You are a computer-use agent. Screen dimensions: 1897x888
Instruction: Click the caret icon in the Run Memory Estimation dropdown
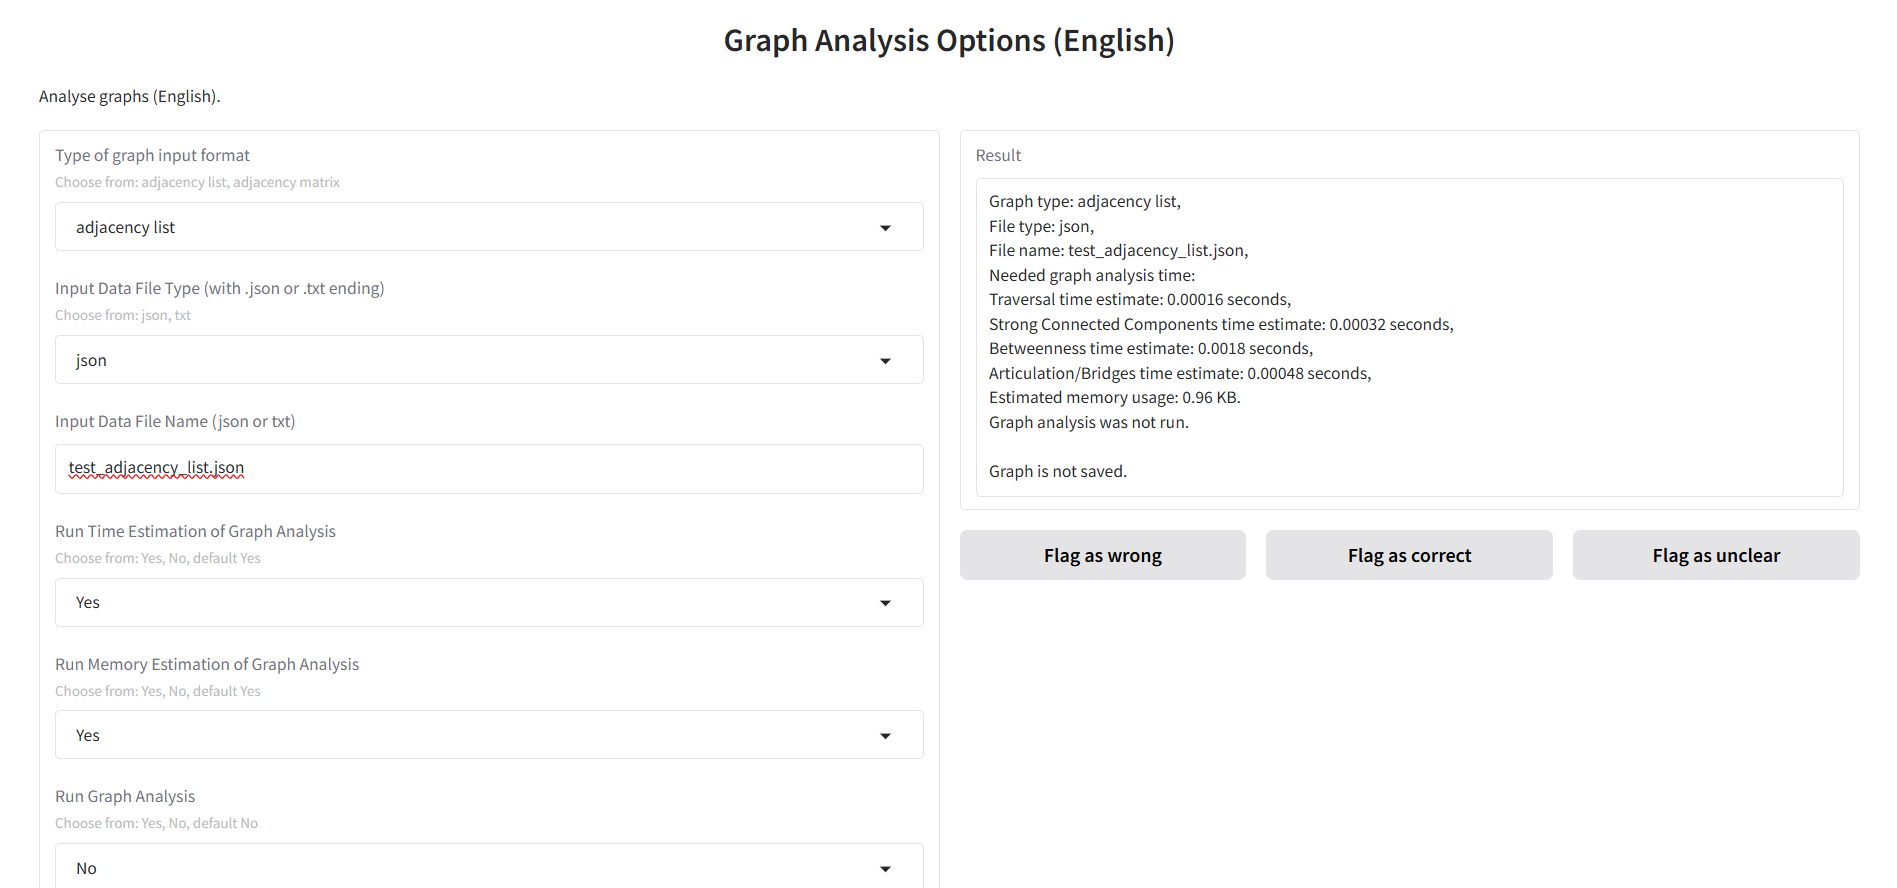[885, 736]
